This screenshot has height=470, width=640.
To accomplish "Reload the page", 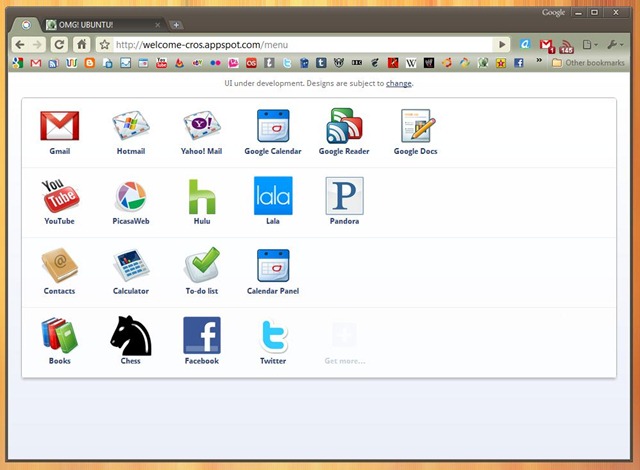I will [59, 44].
